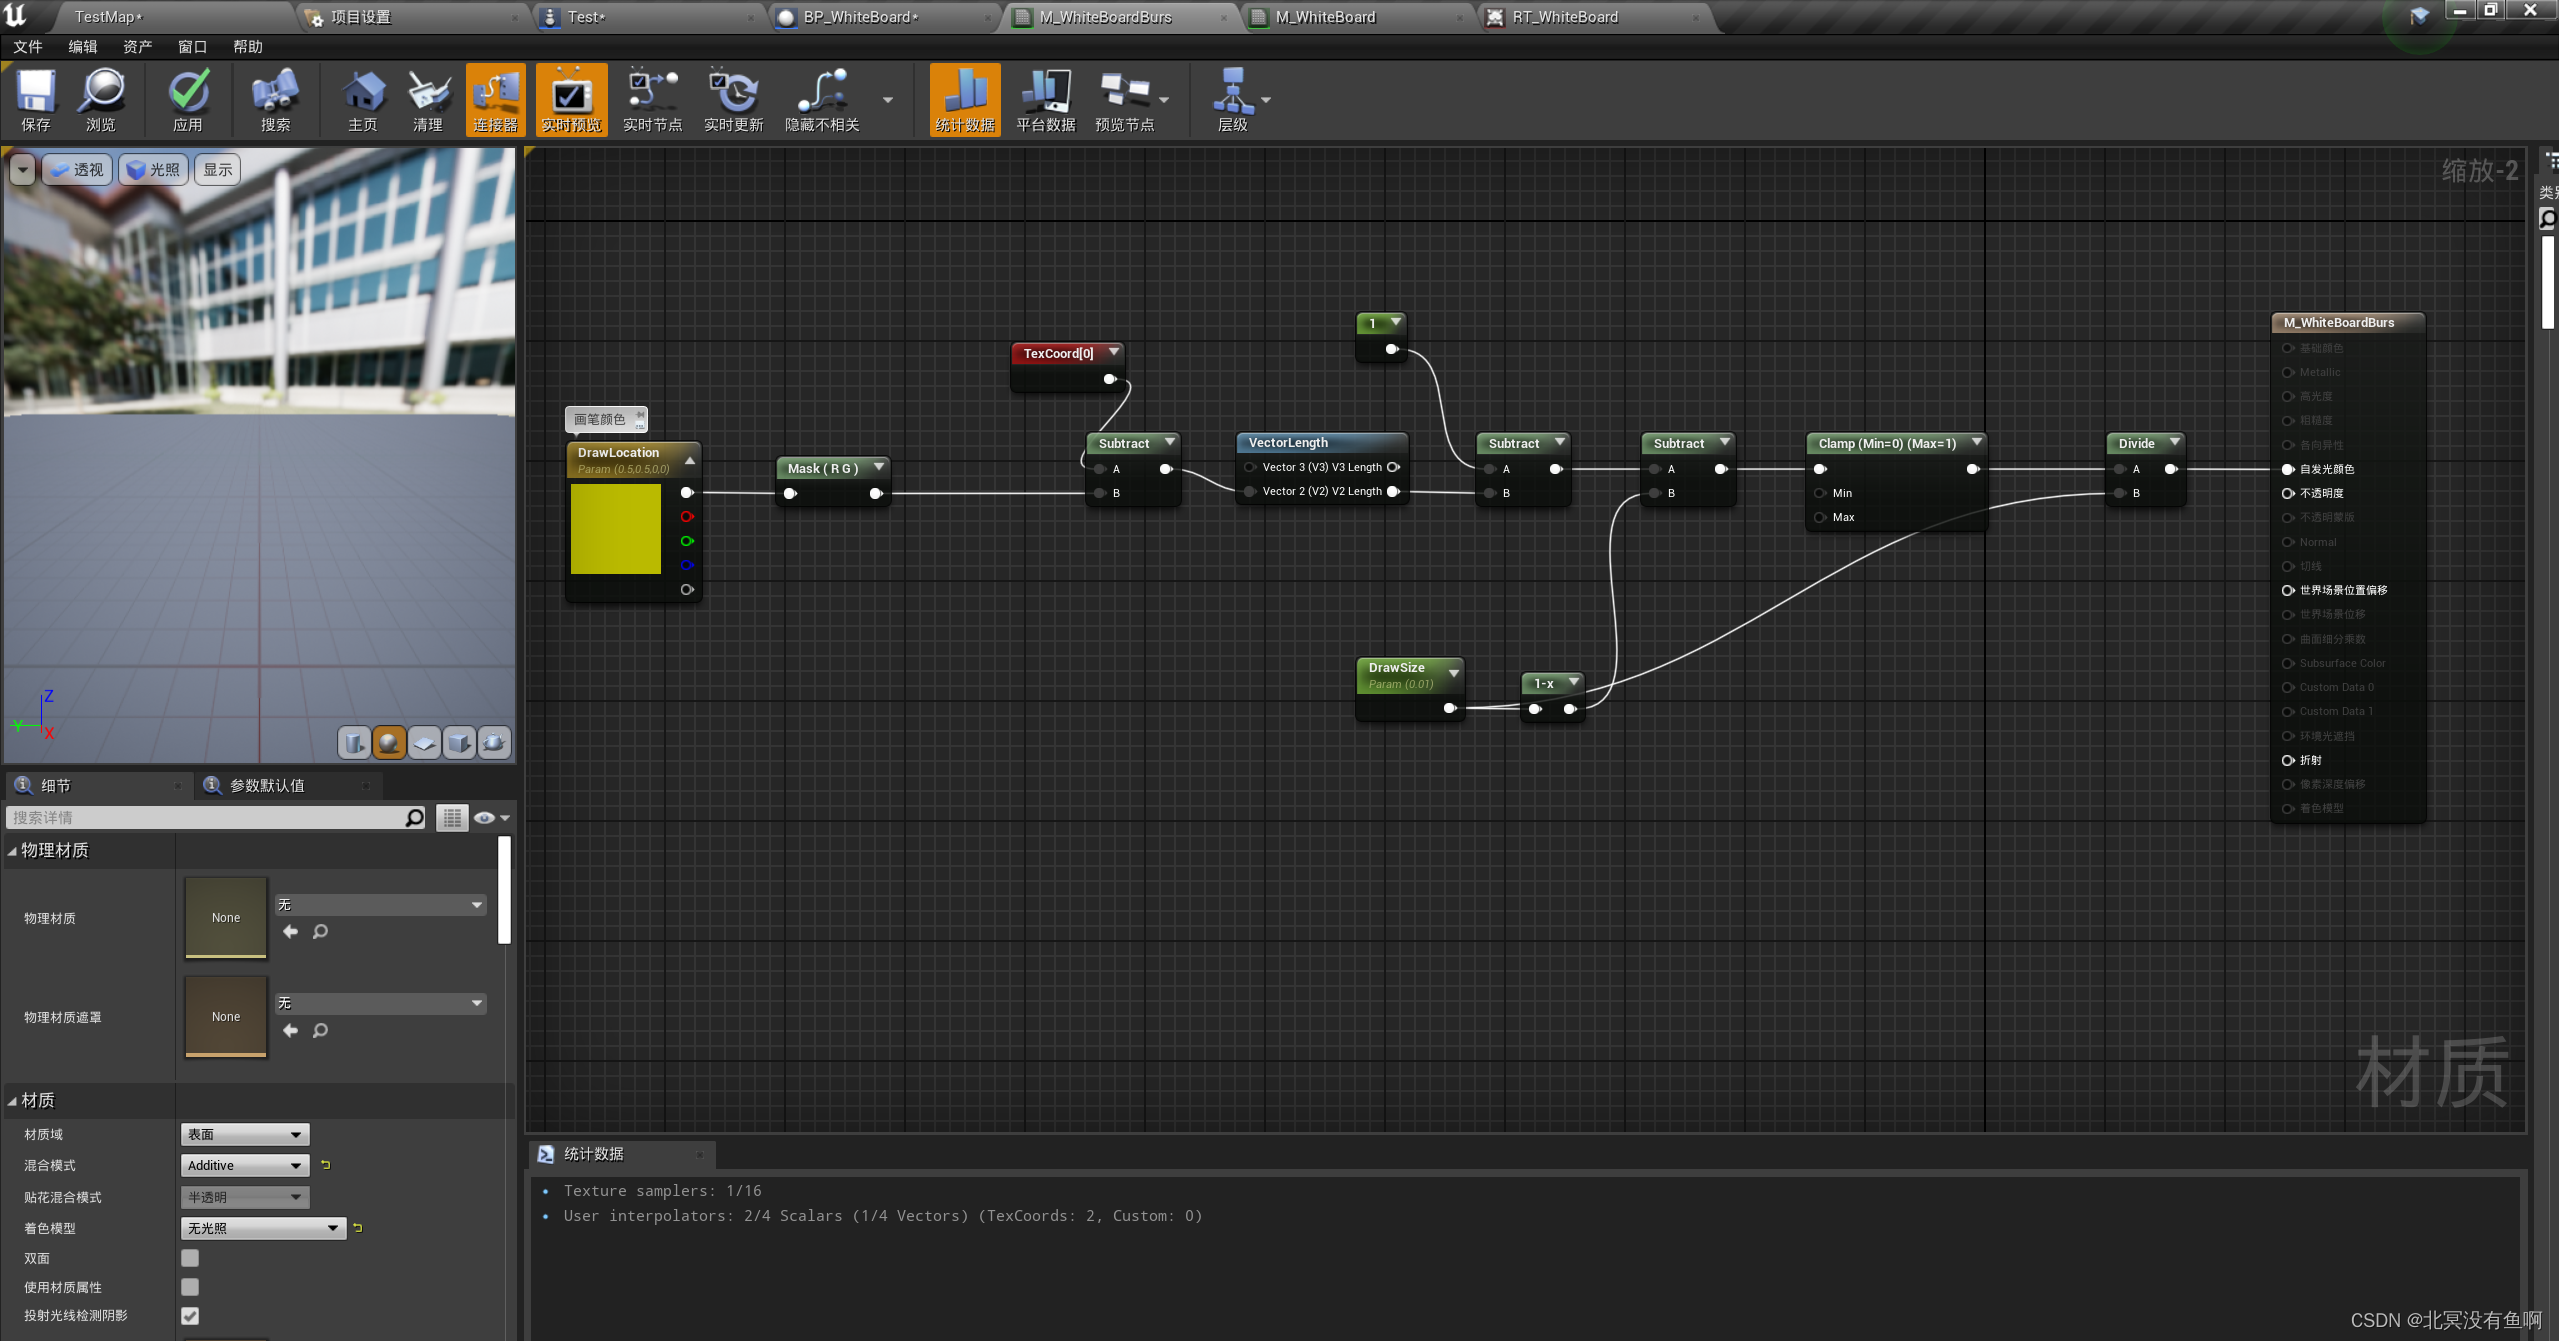Open the 着色模型 无光照 dropdown
Image resolution: width=2559 pixels, height=1341 pixels.
(x=264, y=1228)
